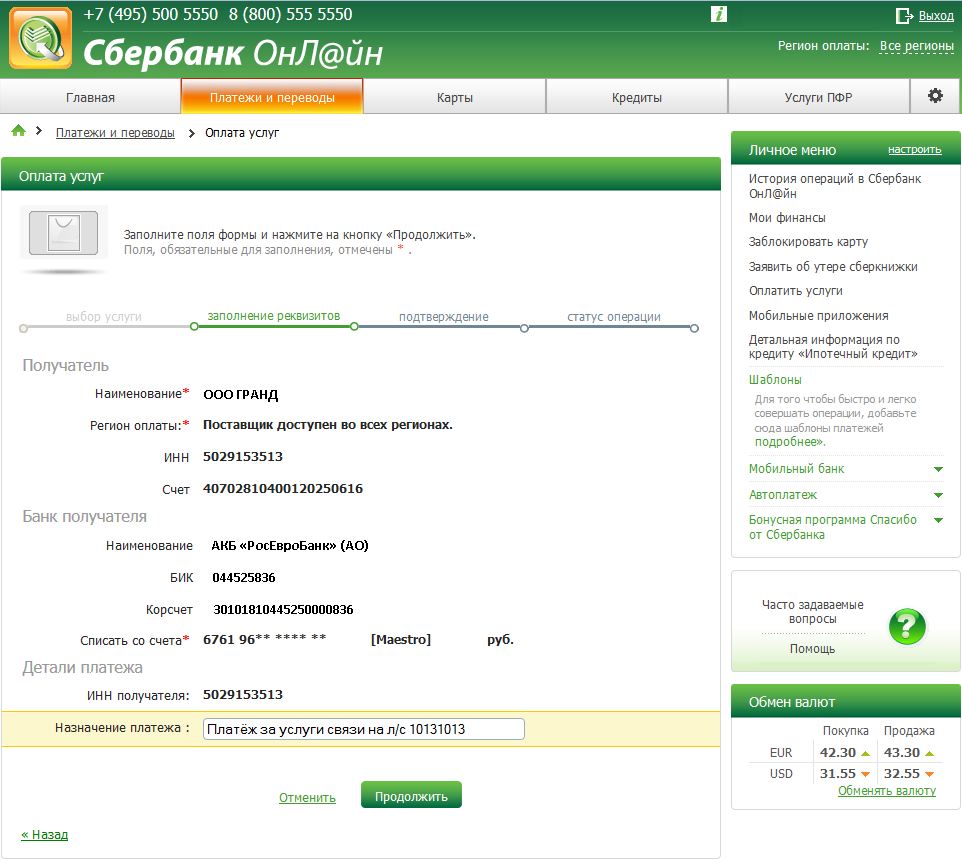
Task: Click the service payment form illustration
Action: [x=64, y=233]
